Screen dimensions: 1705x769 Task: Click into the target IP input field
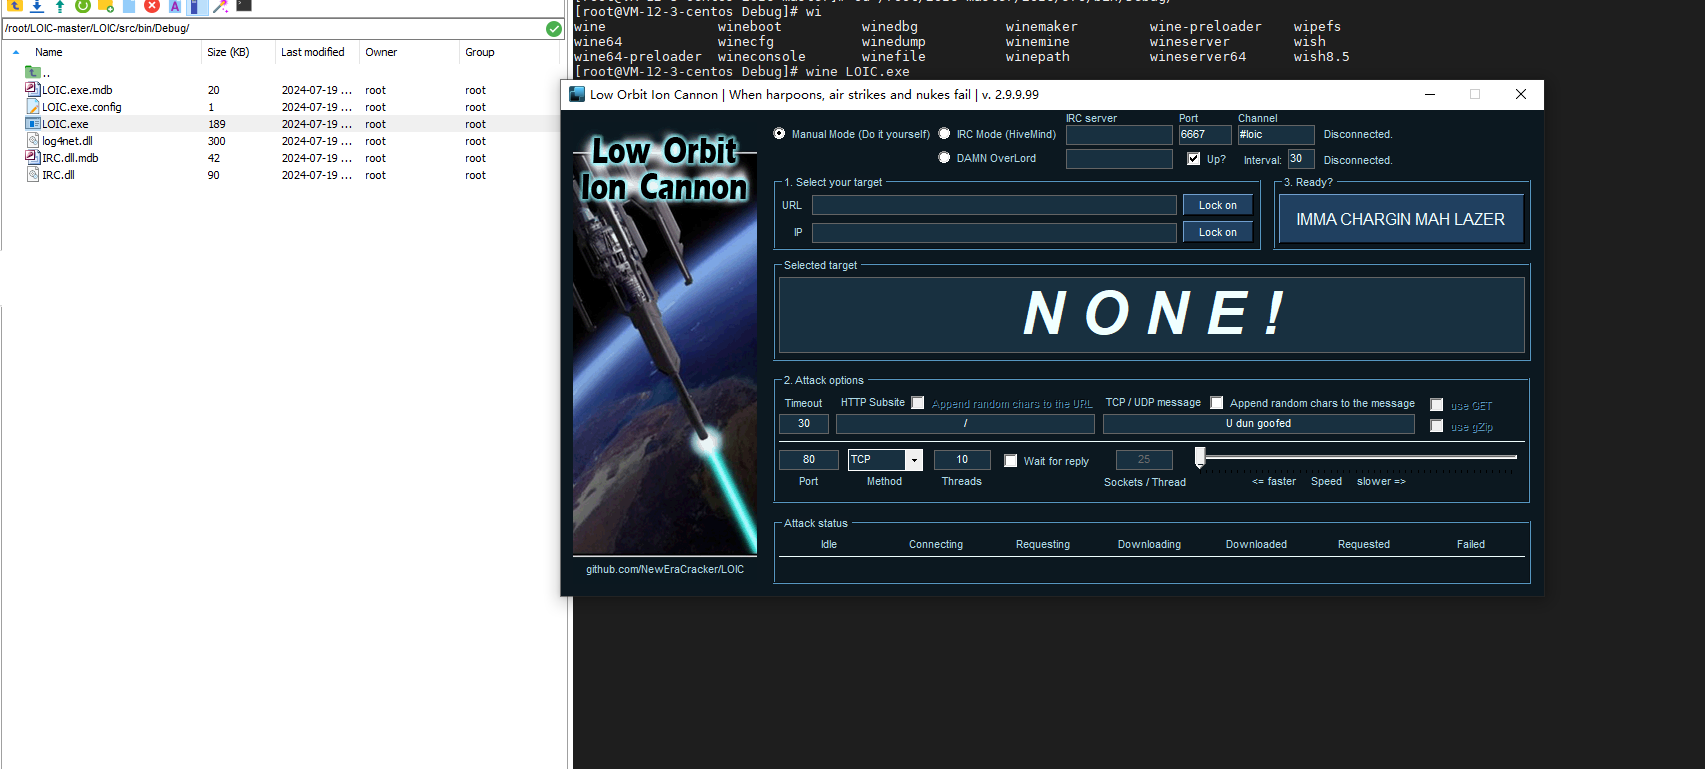(994, 232)
